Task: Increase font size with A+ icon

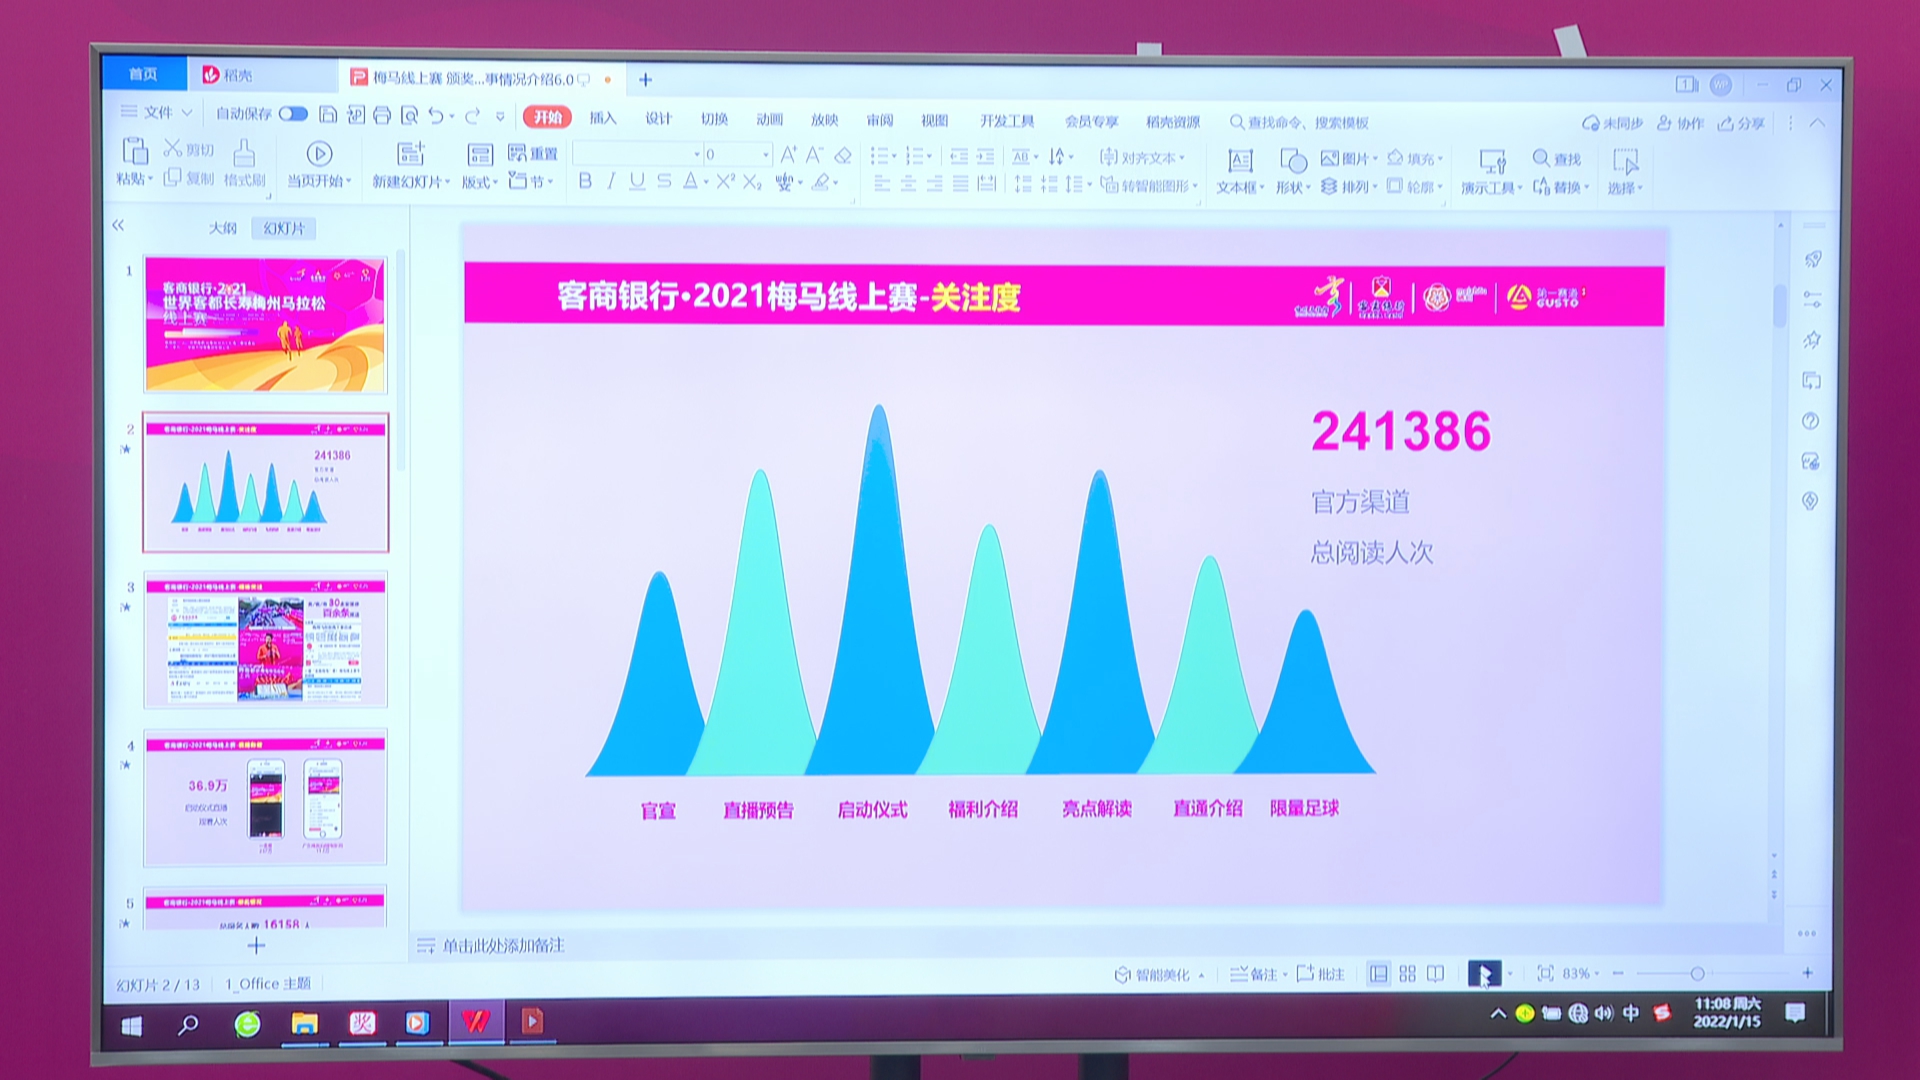Action: click(x=788, y=155)
